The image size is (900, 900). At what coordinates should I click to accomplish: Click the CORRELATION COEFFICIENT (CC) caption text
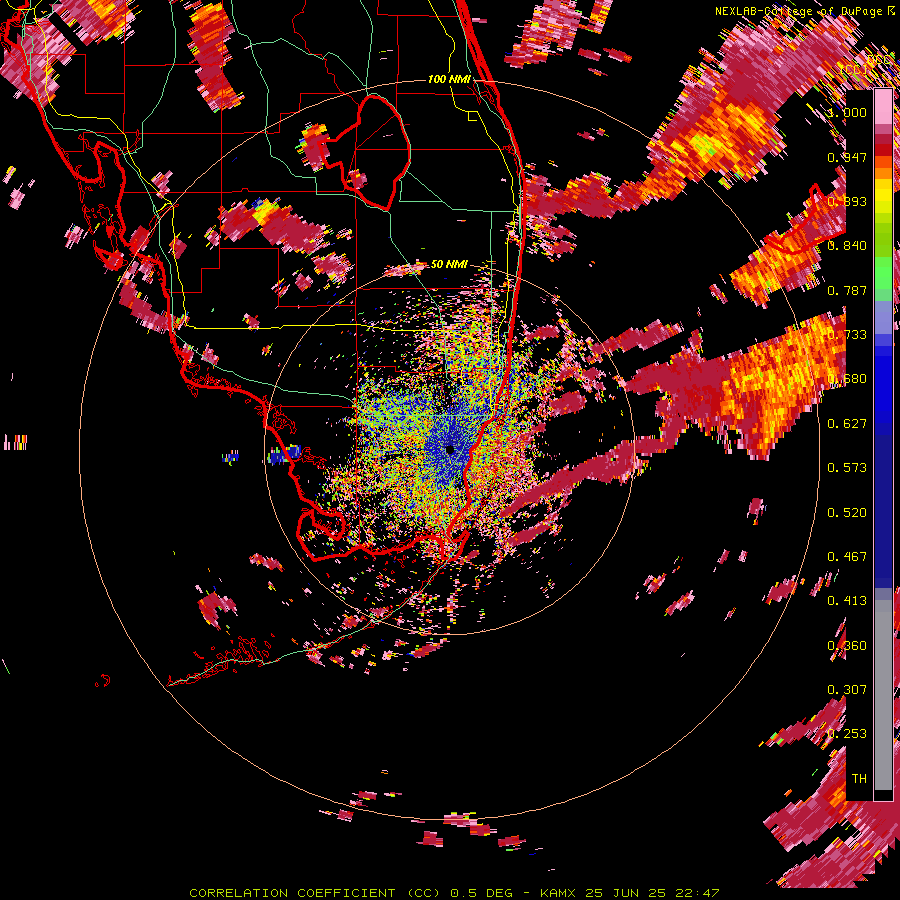(x=315, y=893)
